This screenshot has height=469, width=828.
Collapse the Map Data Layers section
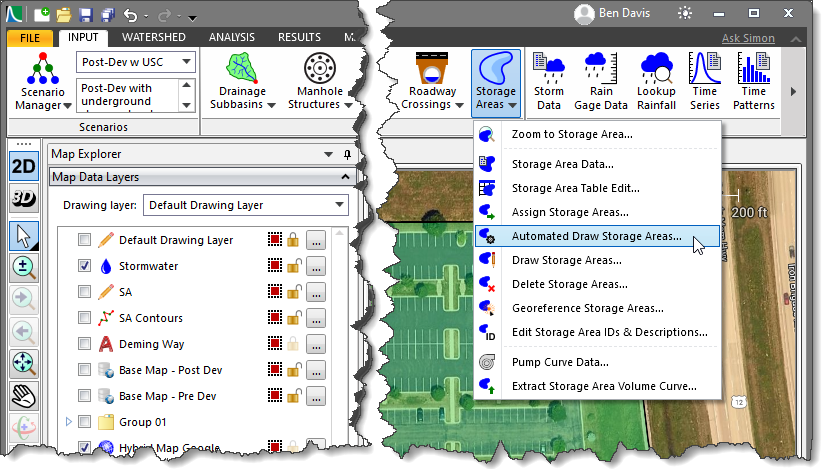(x=345, y=177)
